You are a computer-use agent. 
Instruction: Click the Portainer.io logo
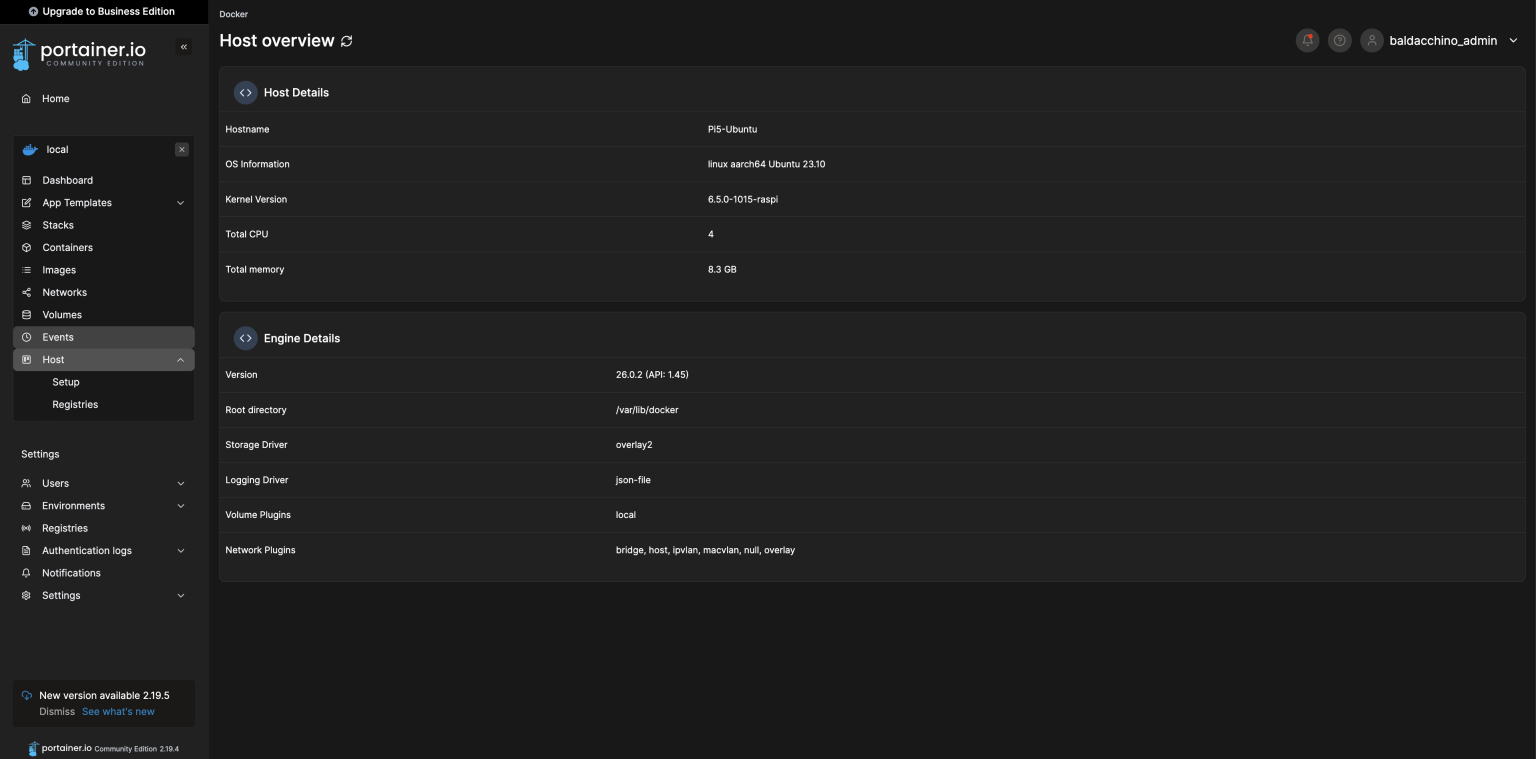(80, 54)
